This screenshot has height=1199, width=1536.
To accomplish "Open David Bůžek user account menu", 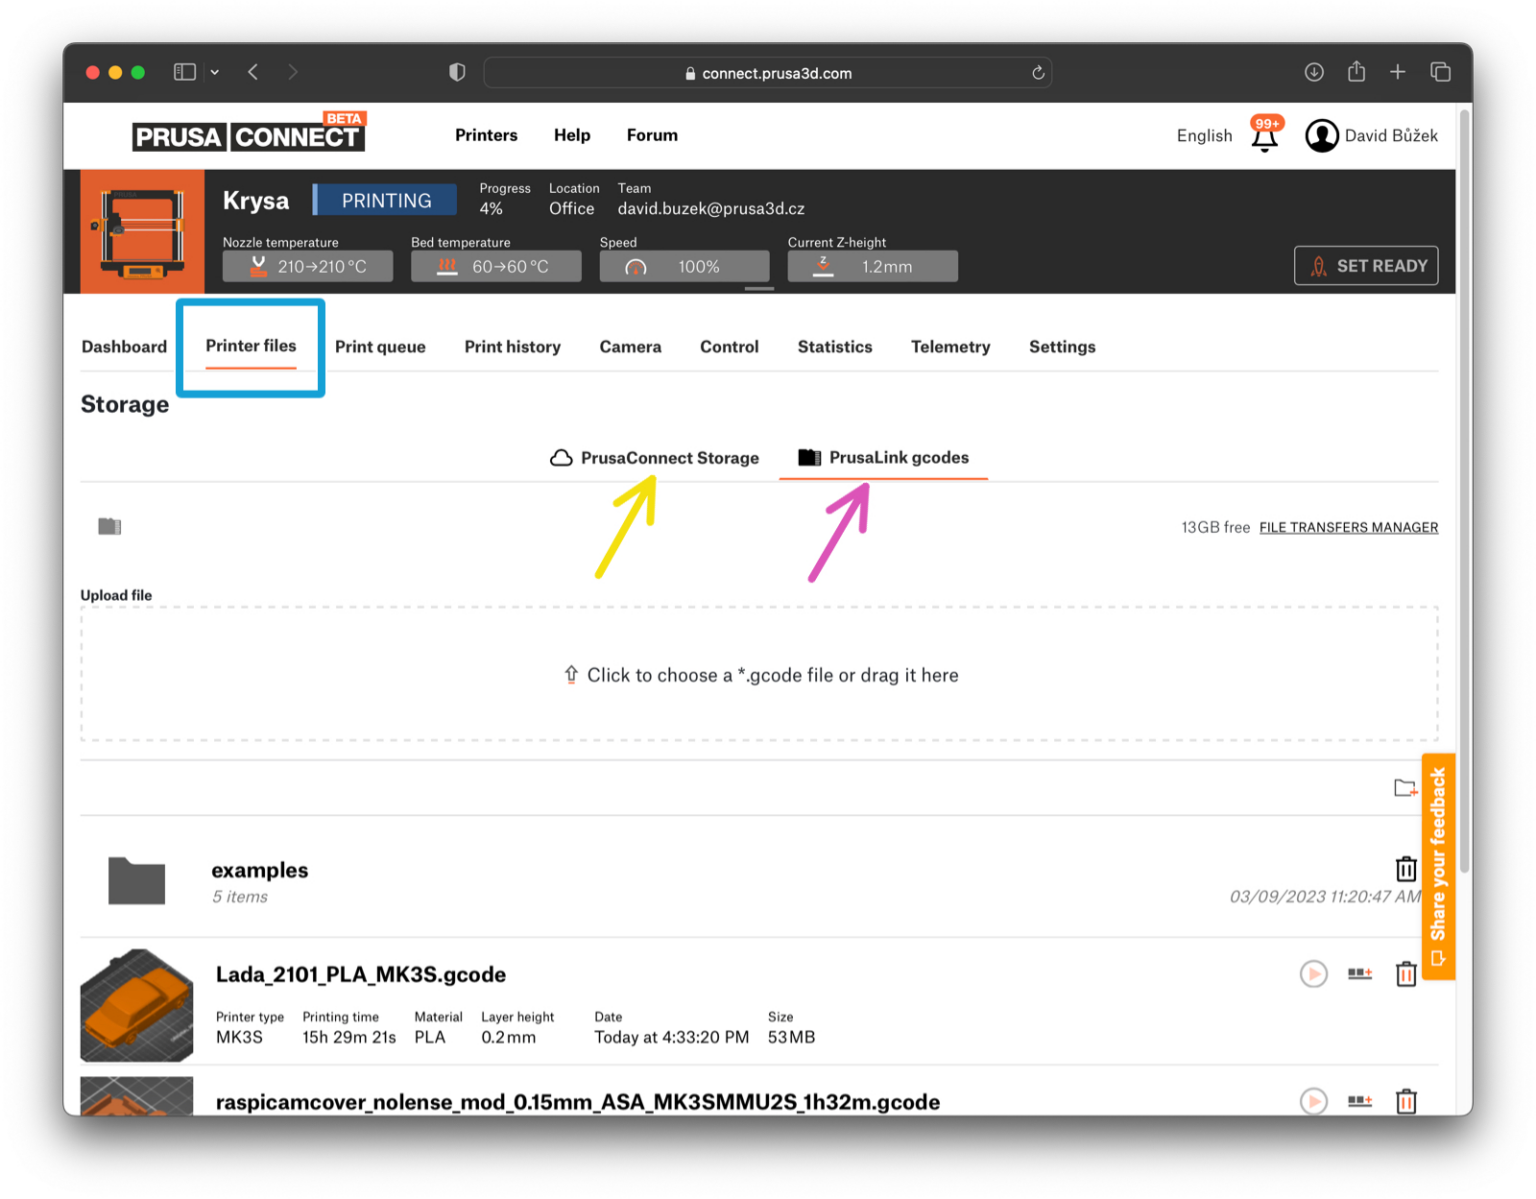I will [x=1371, y=136].
